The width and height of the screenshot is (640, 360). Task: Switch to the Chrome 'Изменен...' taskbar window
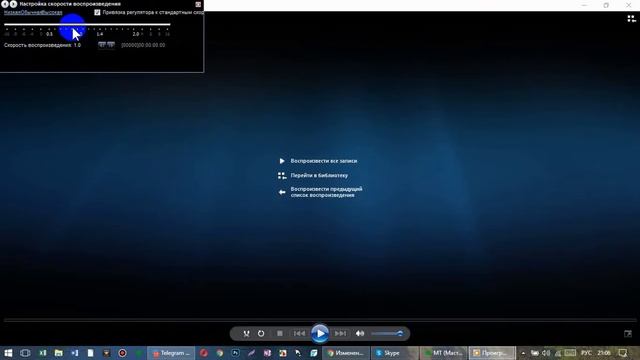tap(346, 353)
